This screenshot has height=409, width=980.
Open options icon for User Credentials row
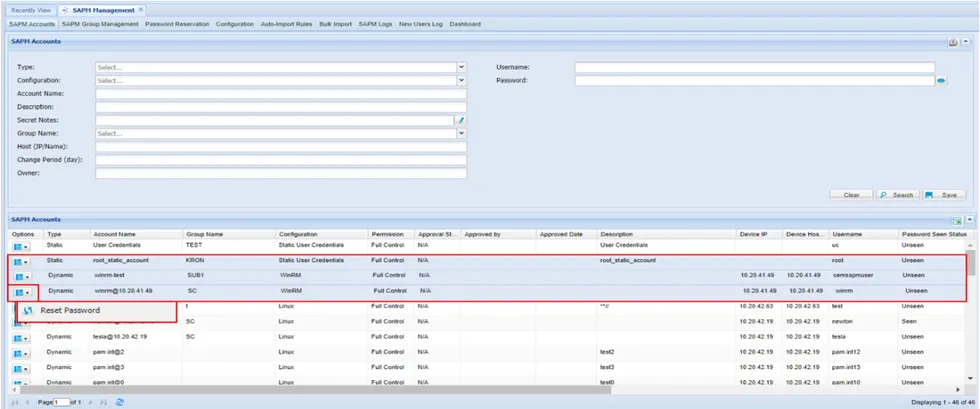tap(21, 246)
